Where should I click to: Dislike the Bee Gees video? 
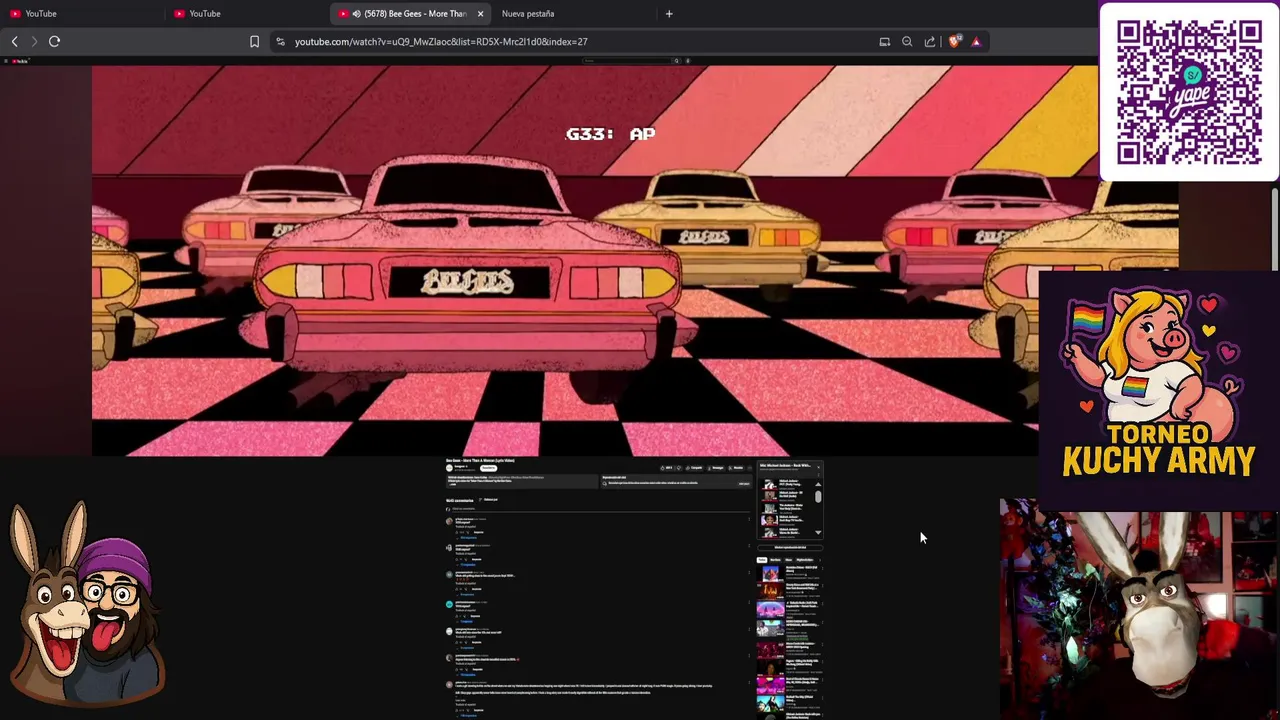coord(679,468)
